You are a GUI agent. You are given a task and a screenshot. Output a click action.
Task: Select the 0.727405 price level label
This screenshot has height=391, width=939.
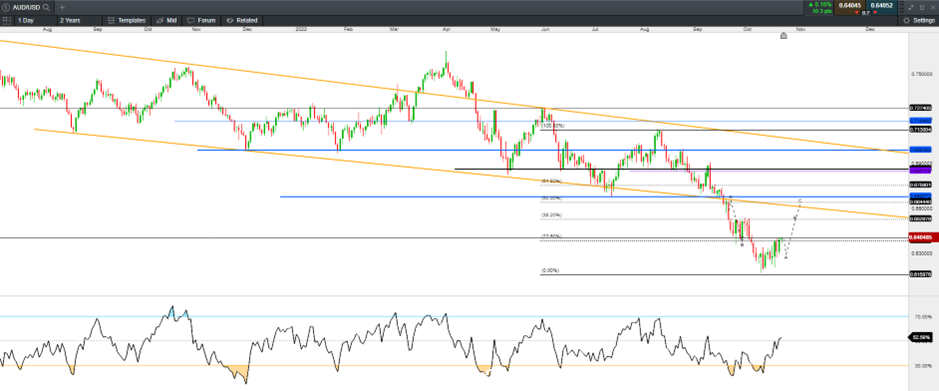click(x=920, y=108)
